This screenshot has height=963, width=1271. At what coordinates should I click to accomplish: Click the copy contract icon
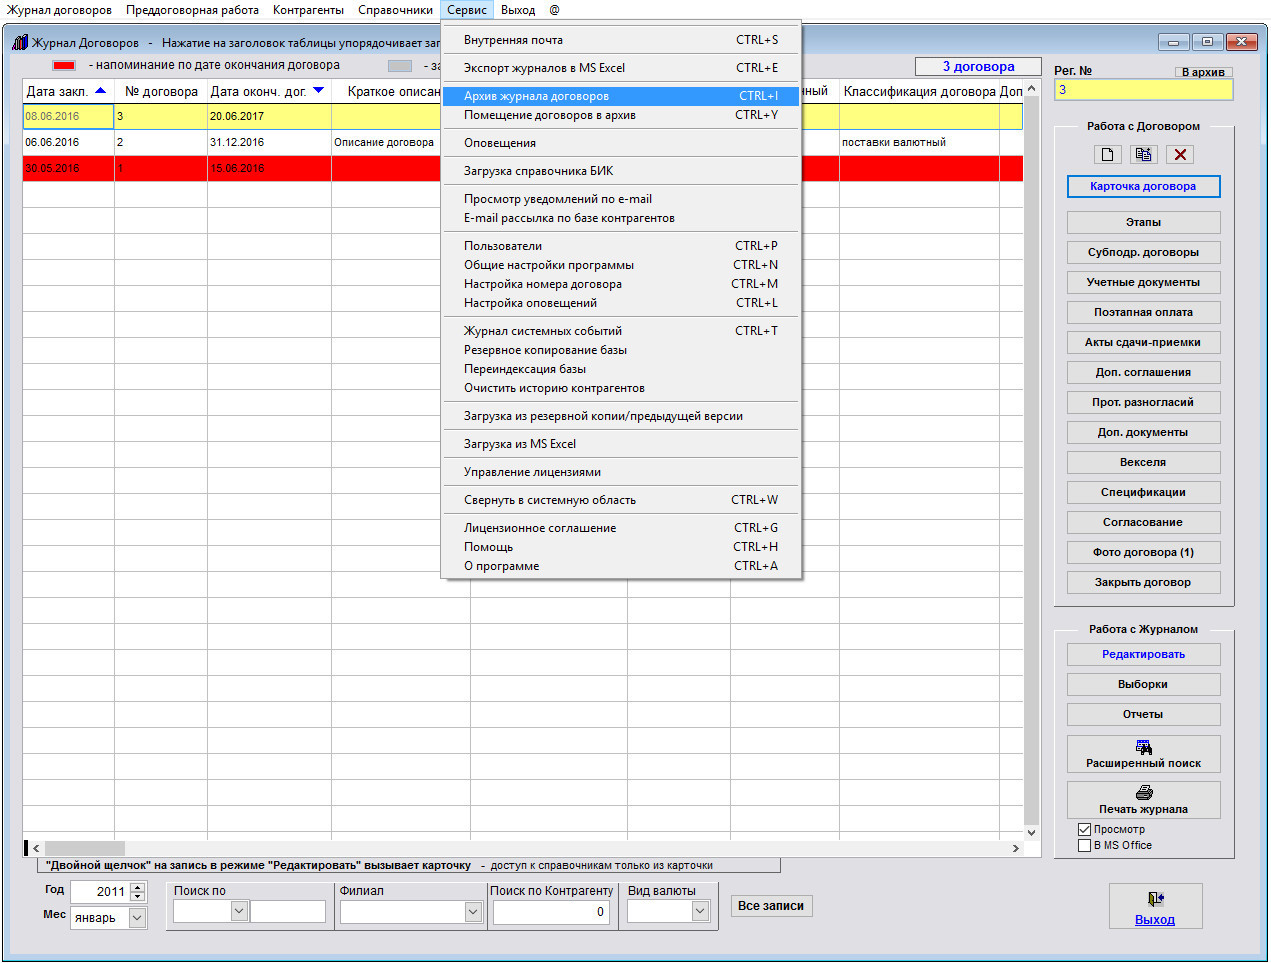pos(1143,154)
